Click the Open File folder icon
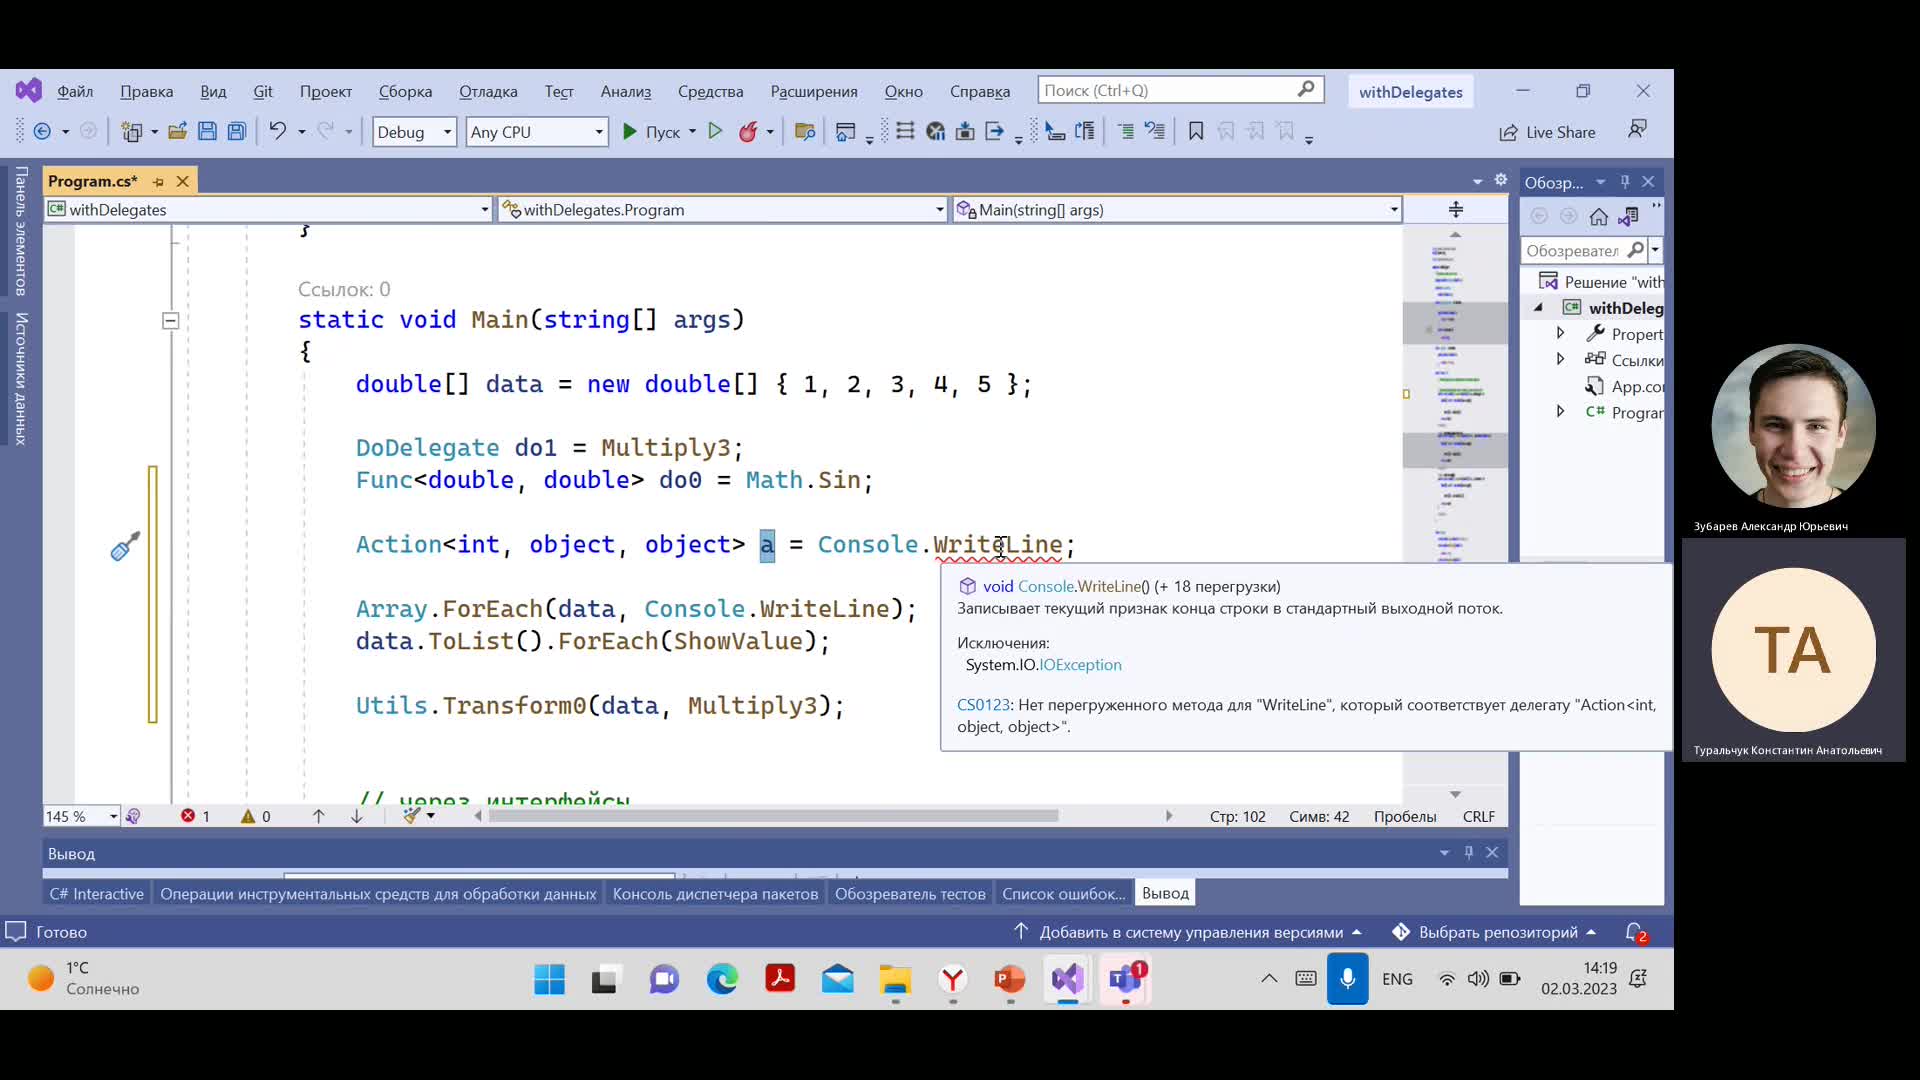Screen dimensions: 1920x1080 coord(177,131)
